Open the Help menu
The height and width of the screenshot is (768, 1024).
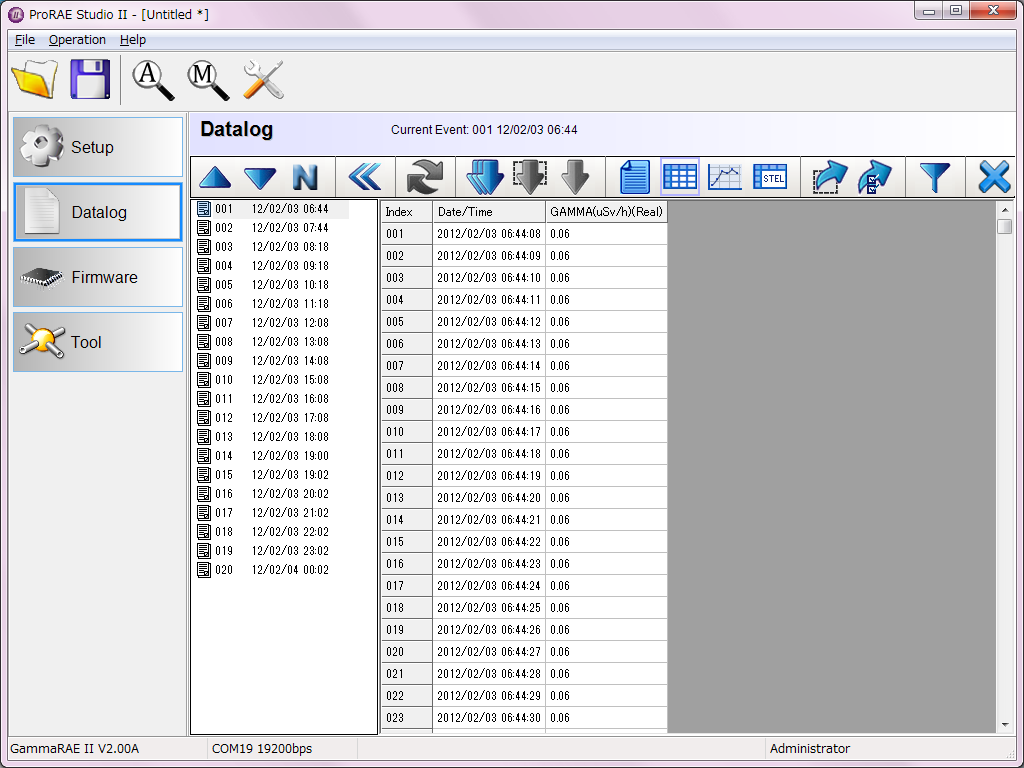point(133,40)
